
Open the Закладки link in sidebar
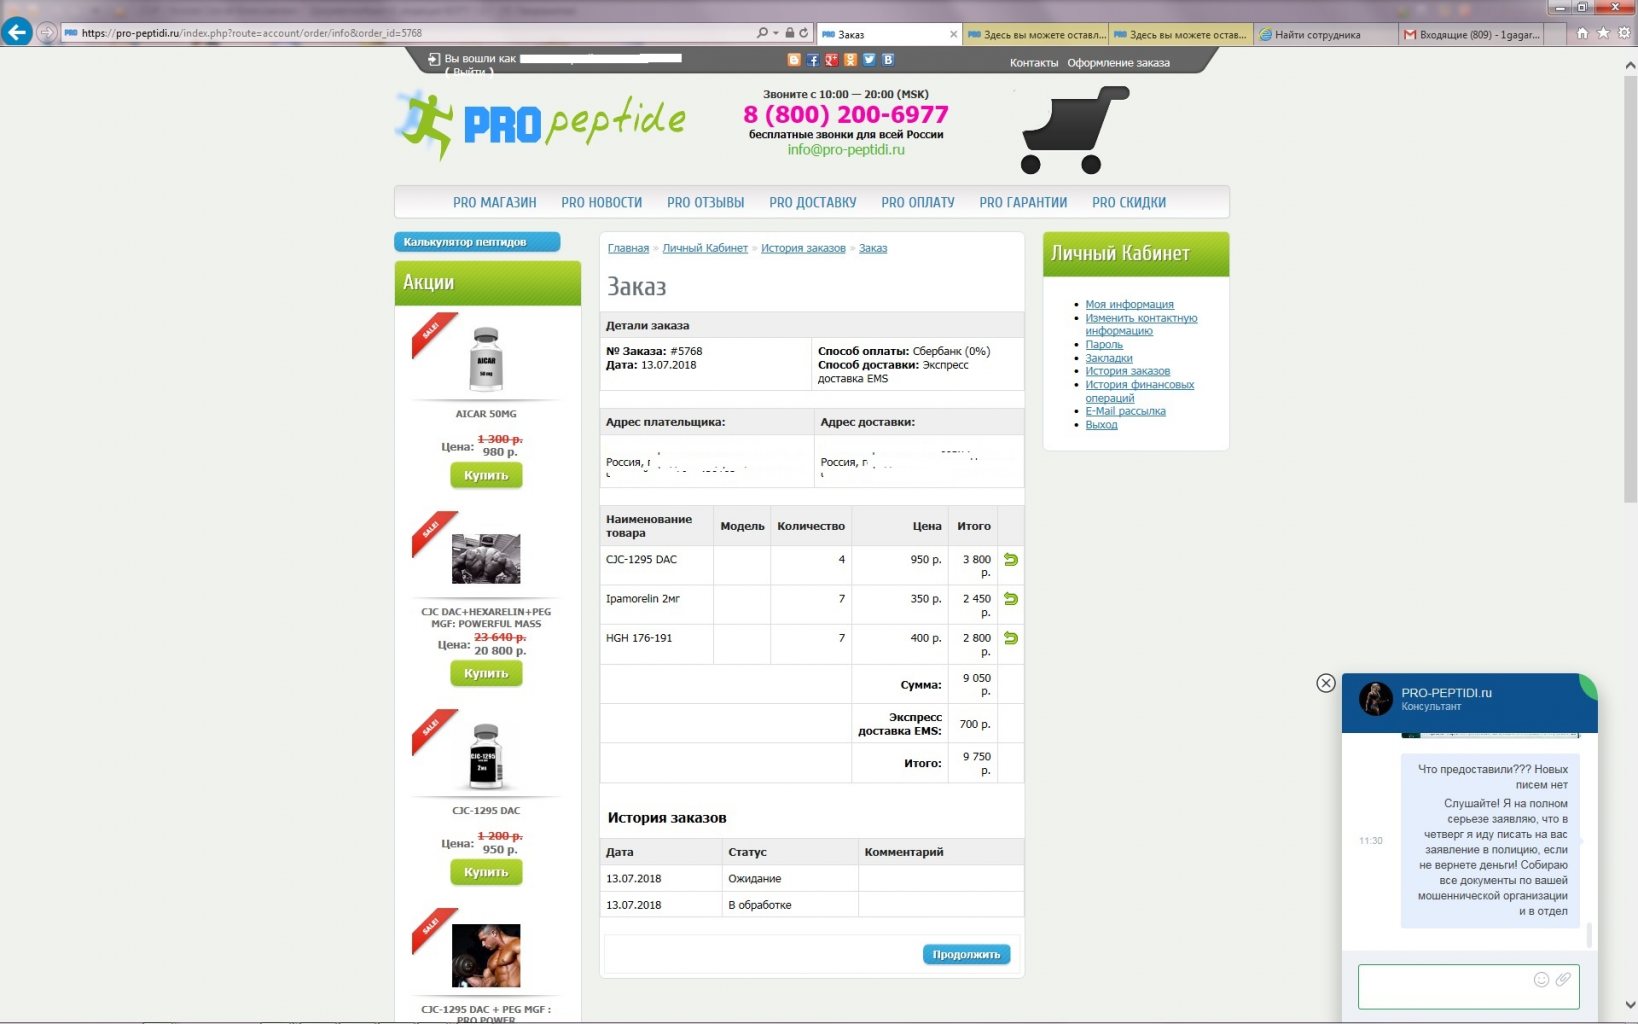[1109, 358]
